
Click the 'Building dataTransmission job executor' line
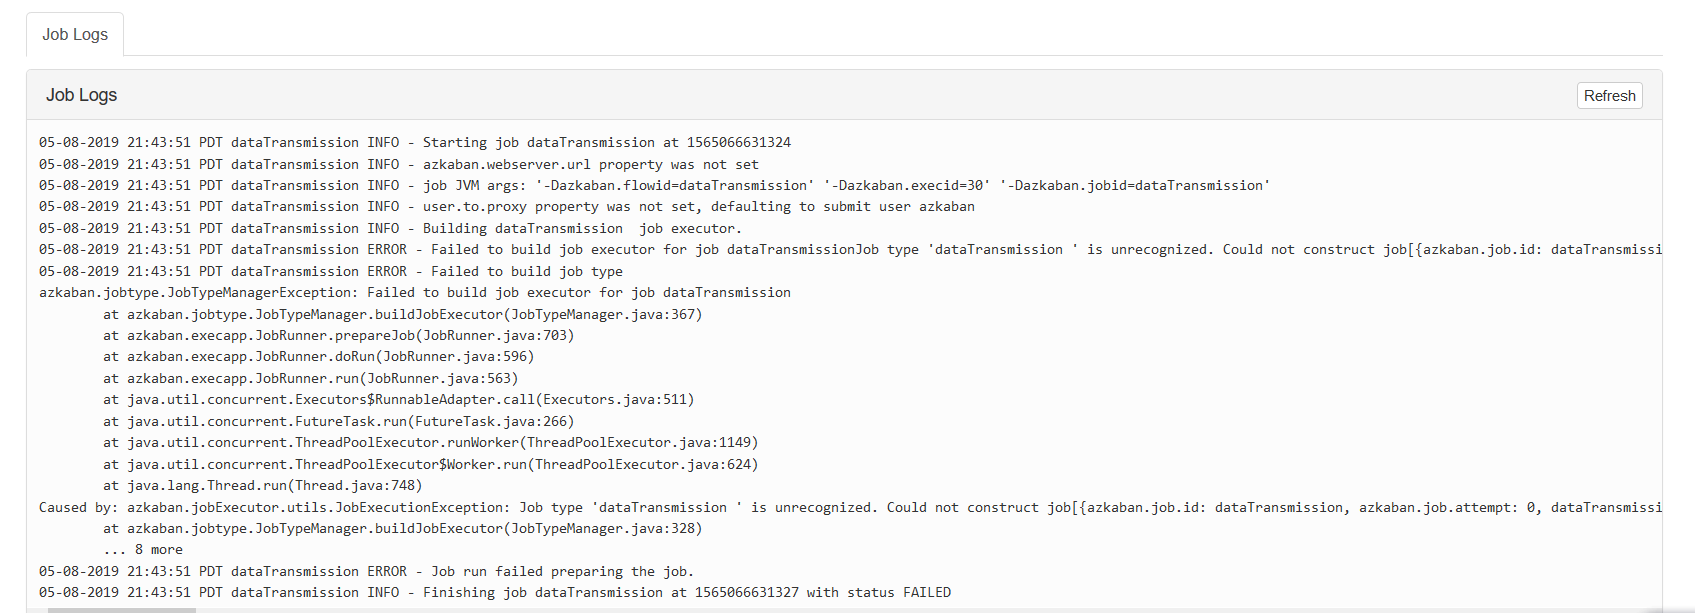point(390,229)
